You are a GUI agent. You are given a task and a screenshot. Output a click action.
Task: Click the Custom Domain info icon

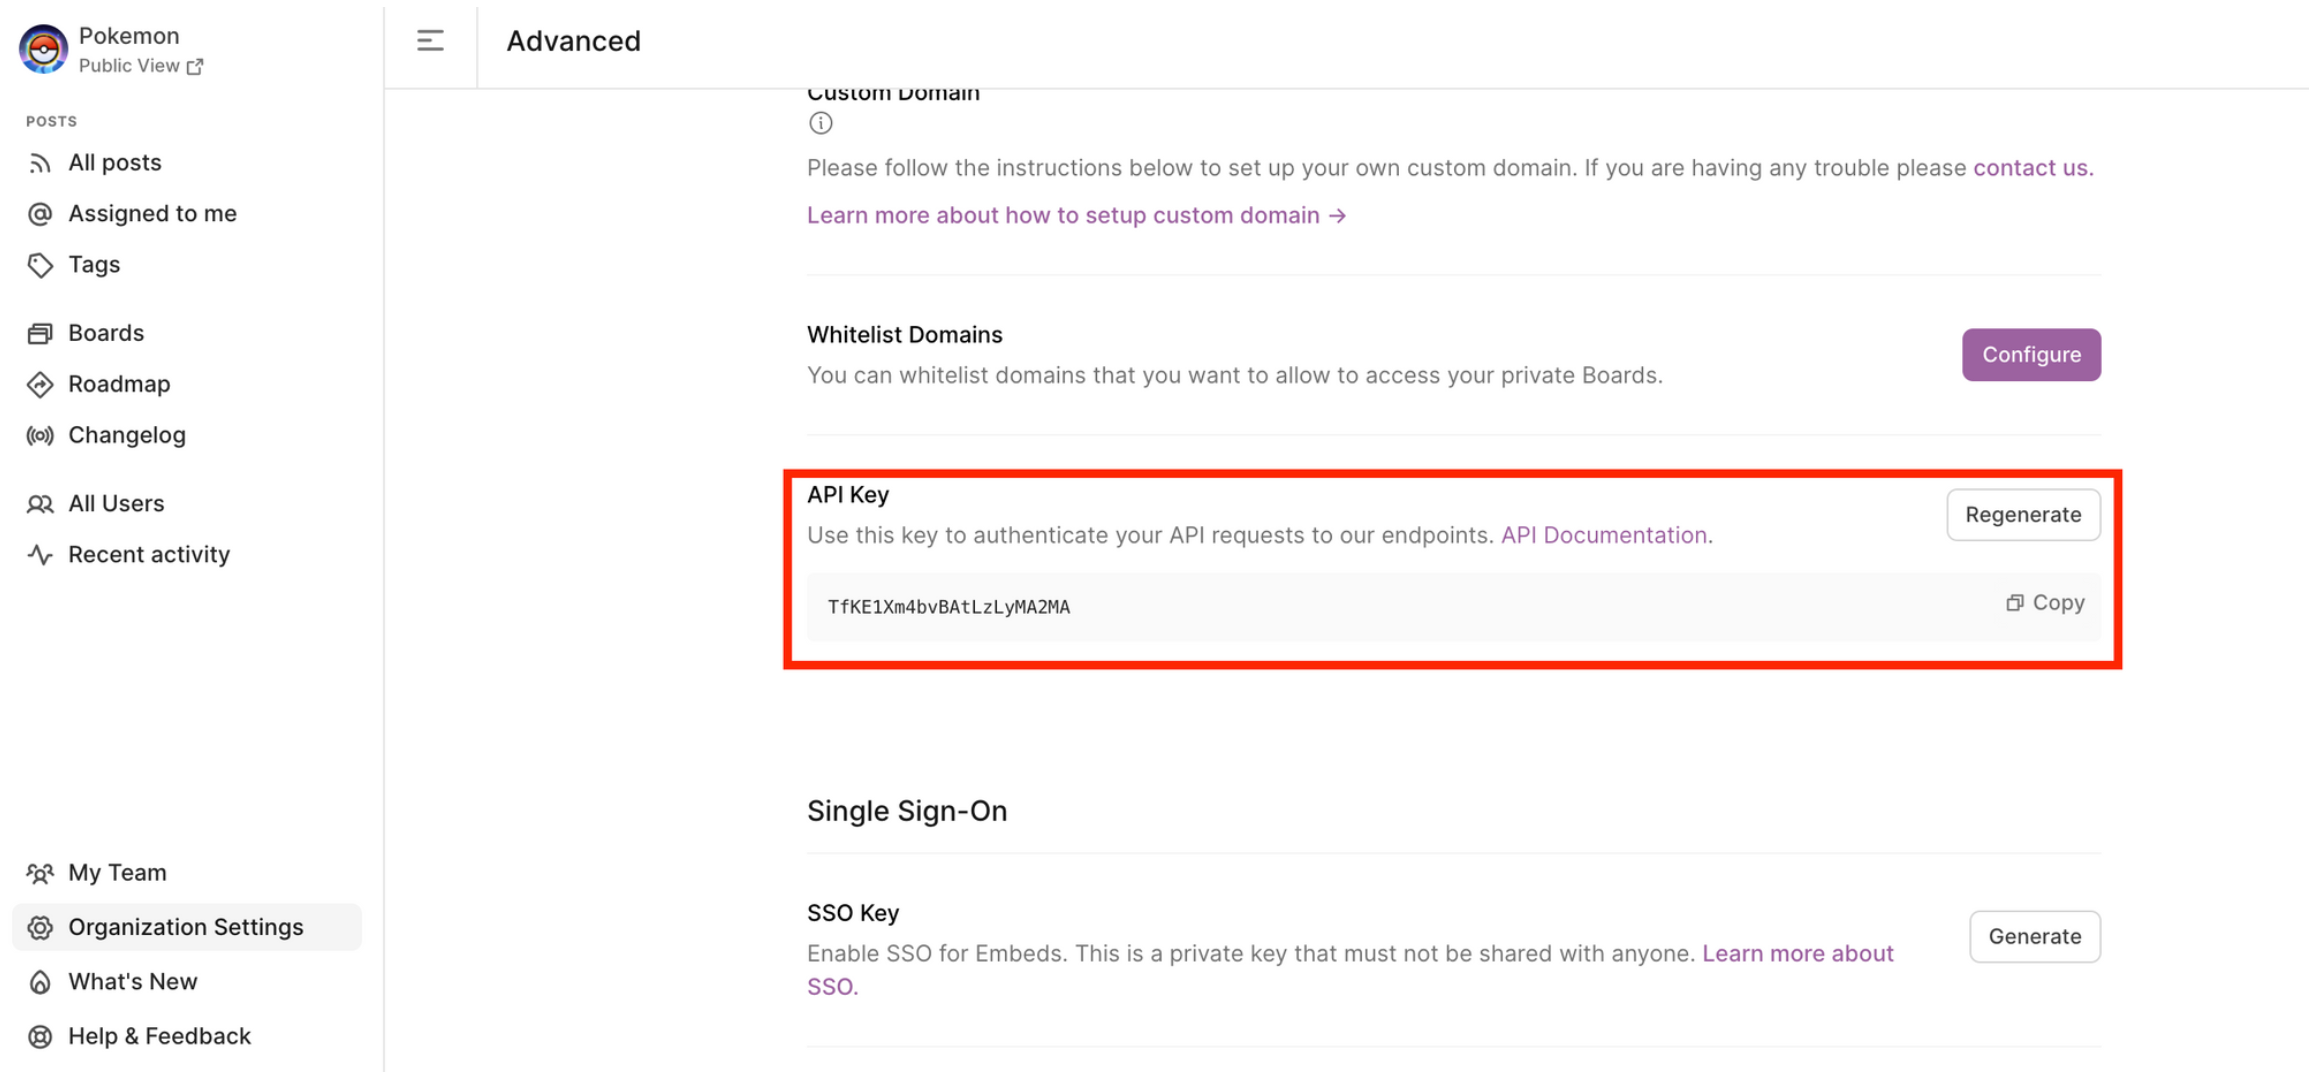(820, 123)
